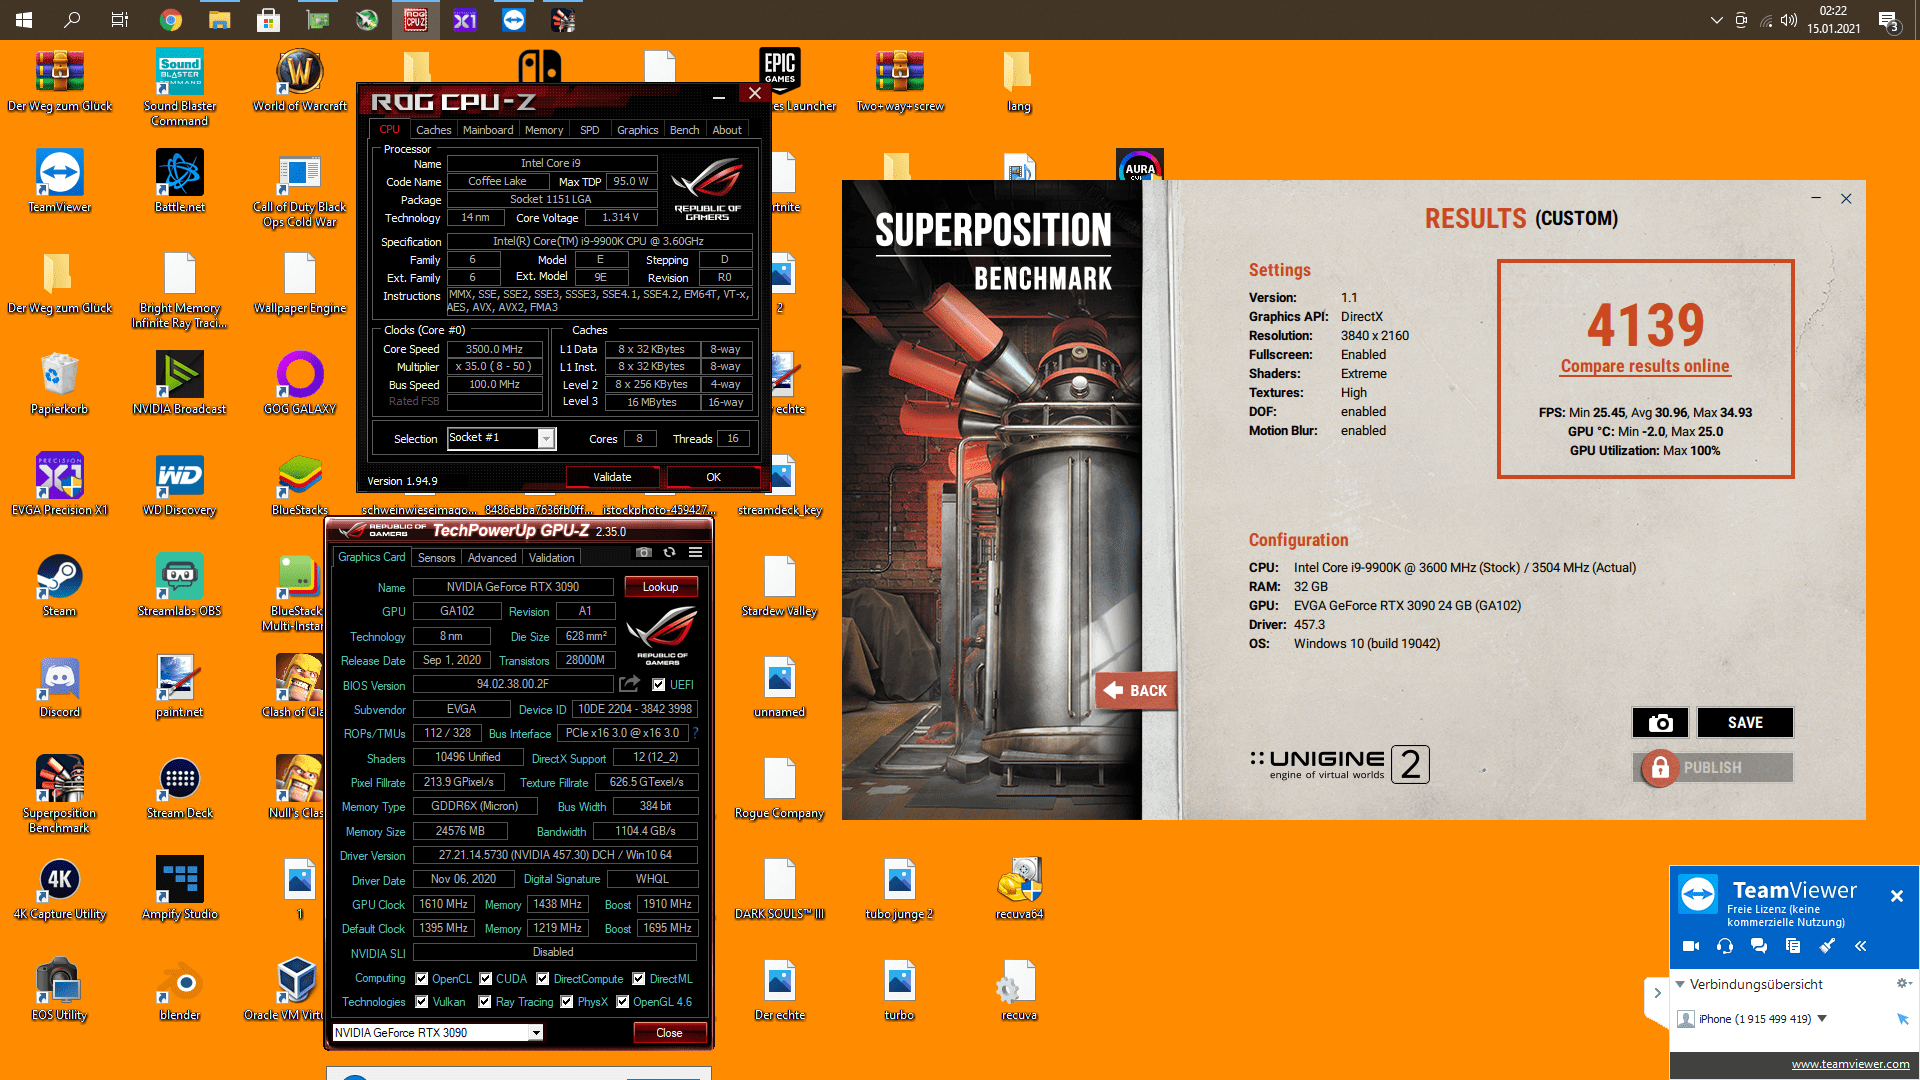Viewport: 1920px width, 1080px height.
Task: Switch to the Advanced tab in GPU-Z
Action: (492, 558)
